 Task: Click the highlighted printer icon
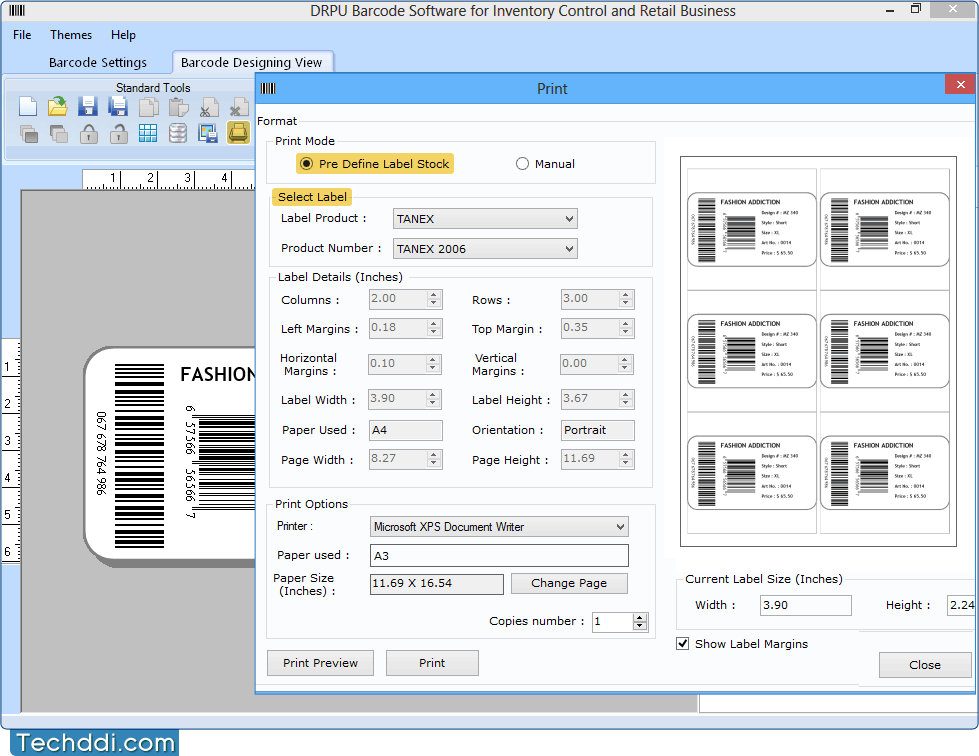tap(238, 132)
